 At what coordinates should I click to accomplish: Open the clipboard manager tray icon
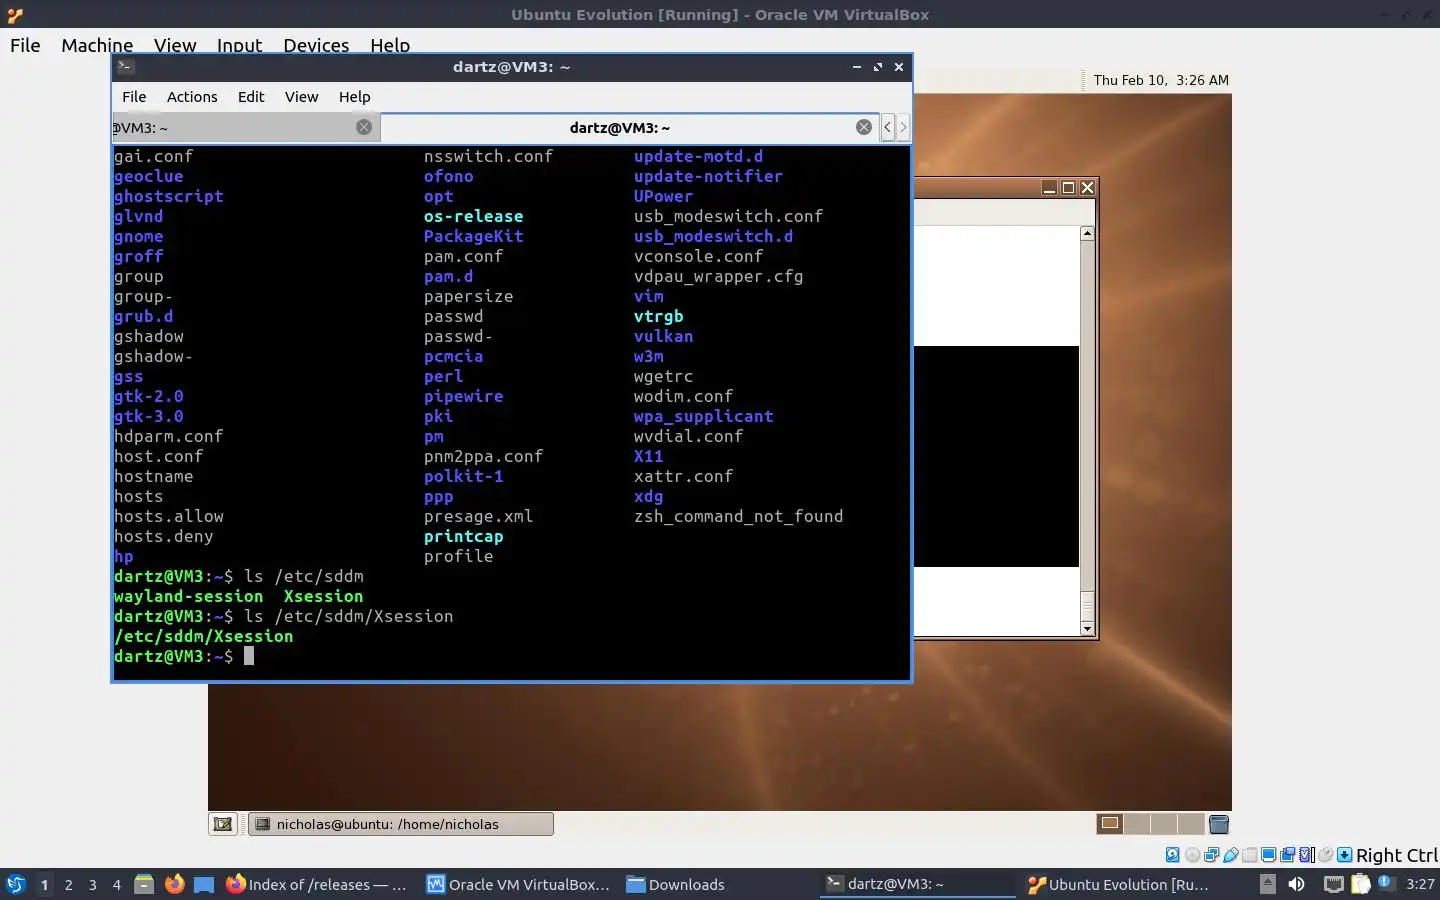click(x=1361, y=884)
